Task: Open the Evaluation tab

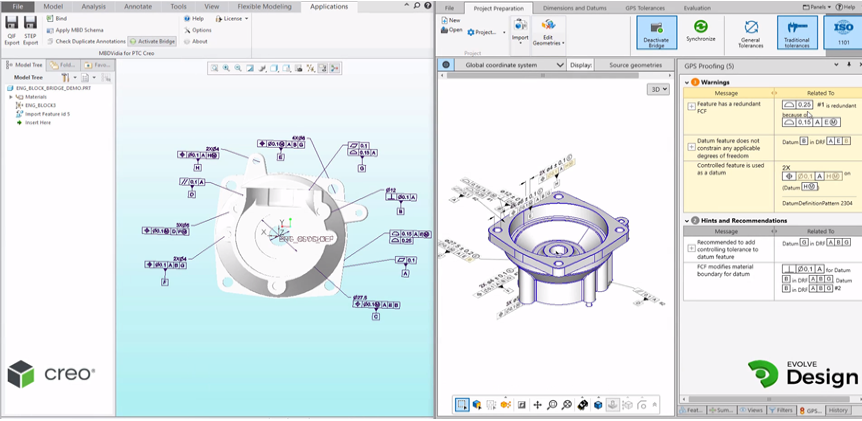Action: point(697,8)
